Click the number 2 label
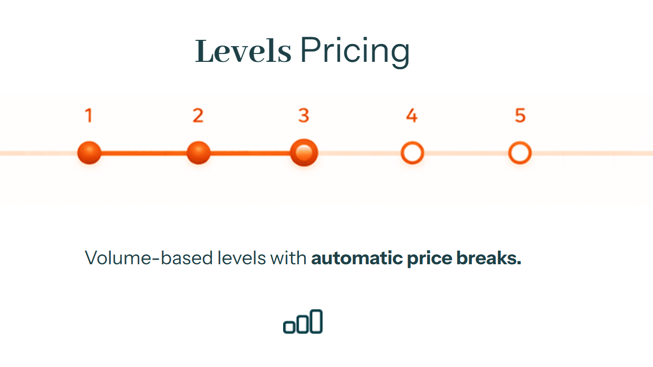Image resolution: width=653 pixels, height=367 pixels. 198,116
